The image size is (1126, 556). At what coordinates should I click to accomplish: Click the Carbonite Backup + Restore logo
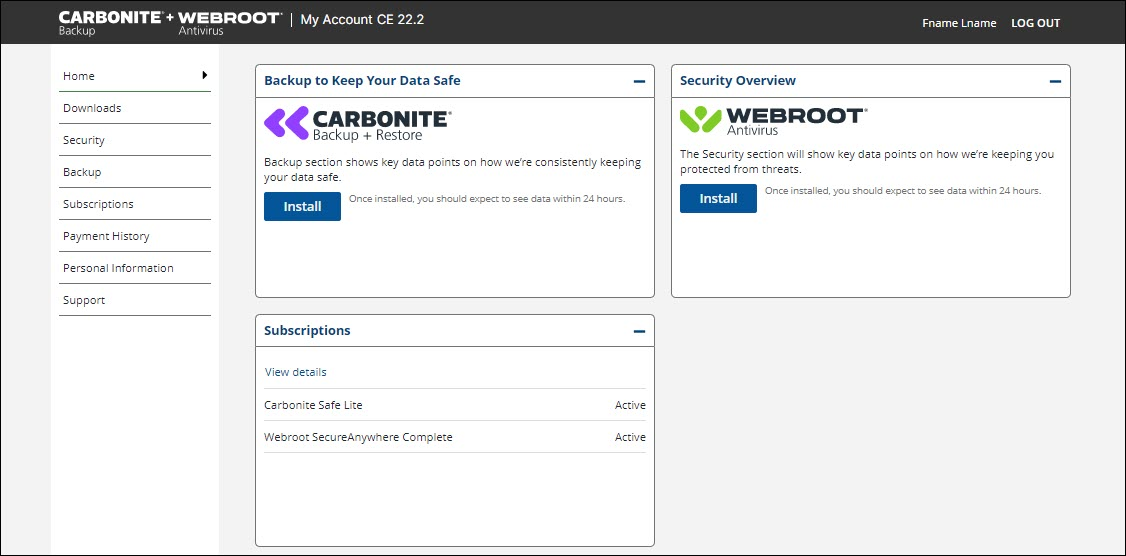point(358,124)
